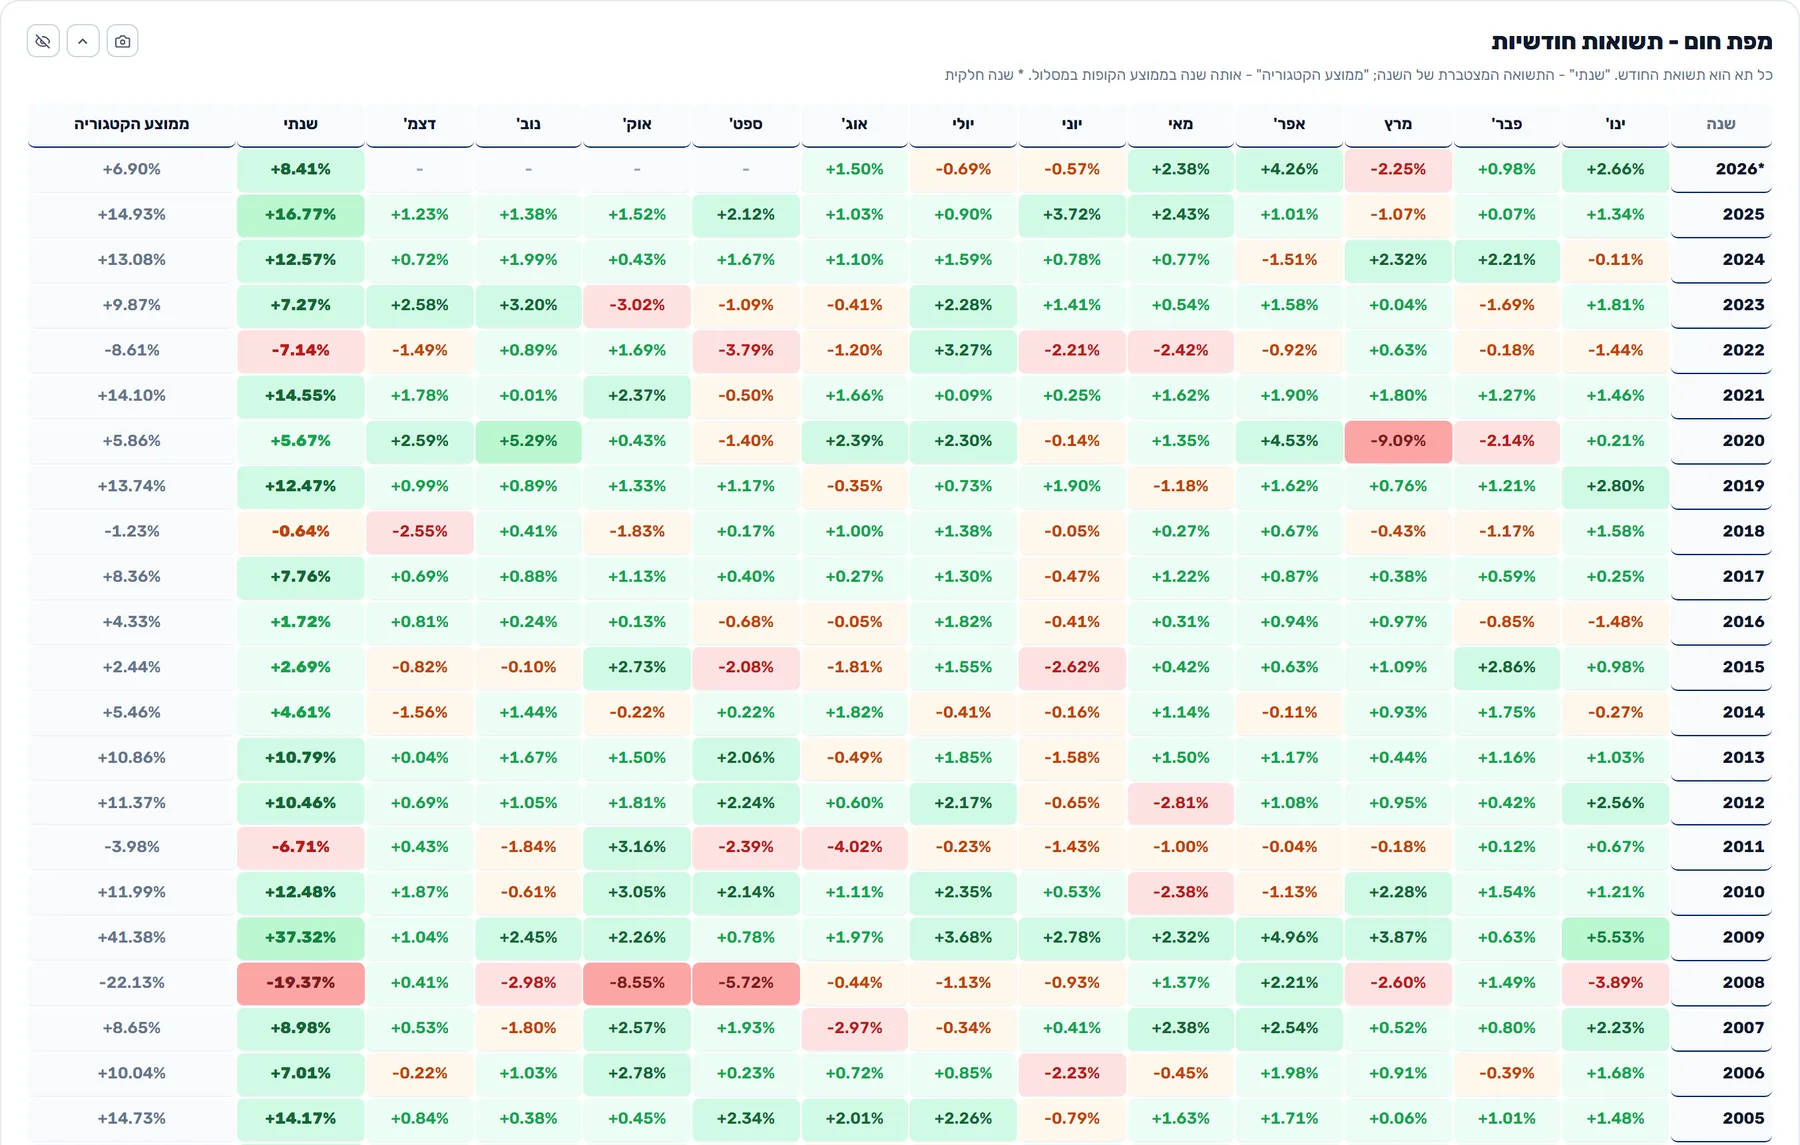Toggle heatmap visibility with crossed-eye icon
The image size is (1800, 1145).
[x=43, y=41]
